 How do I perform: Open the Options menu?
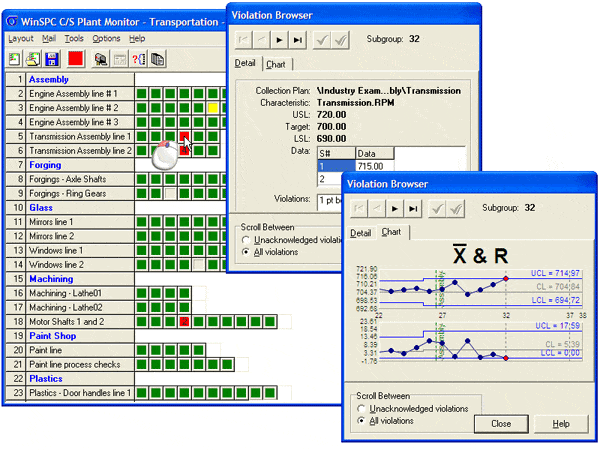(106, 38)
